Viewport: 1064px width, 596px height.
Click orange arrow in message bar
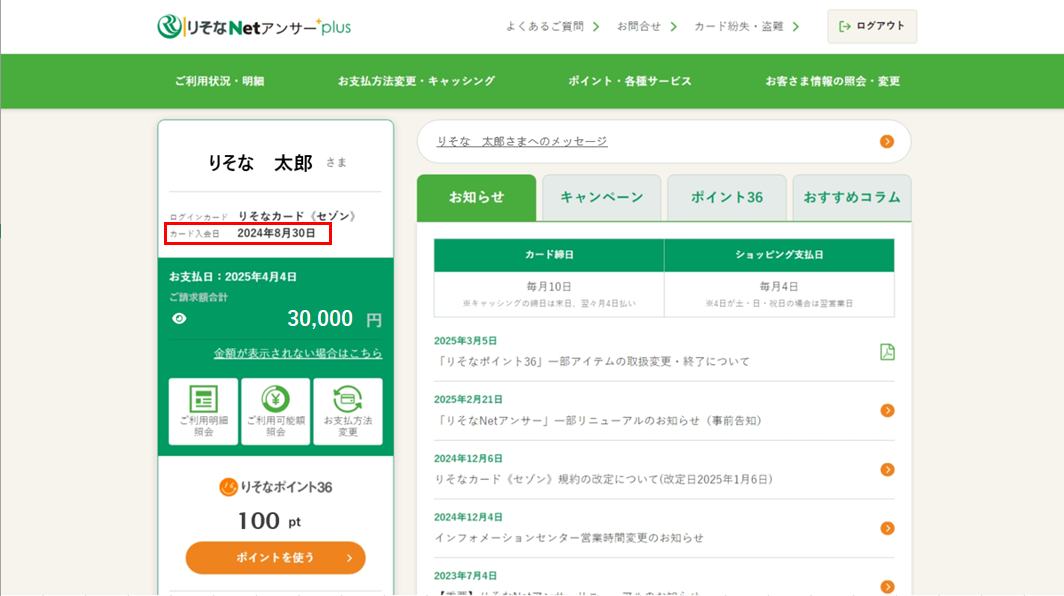point(887,141)
